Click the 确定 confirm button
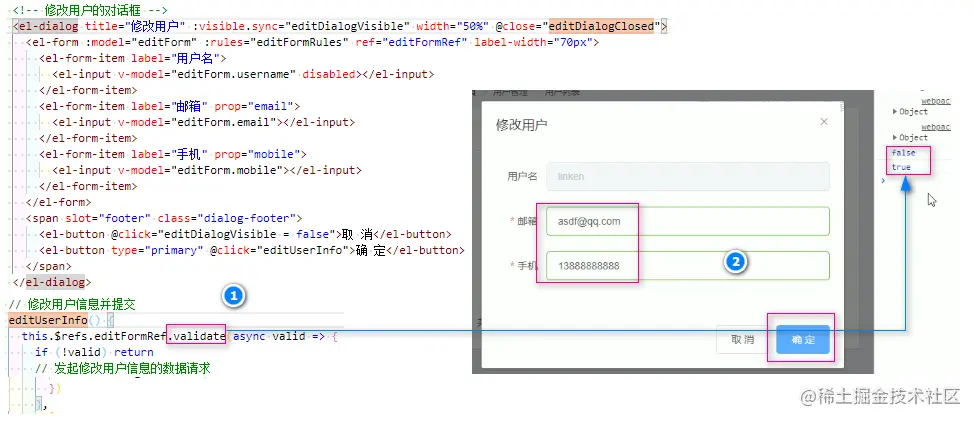 pos(803,340)
